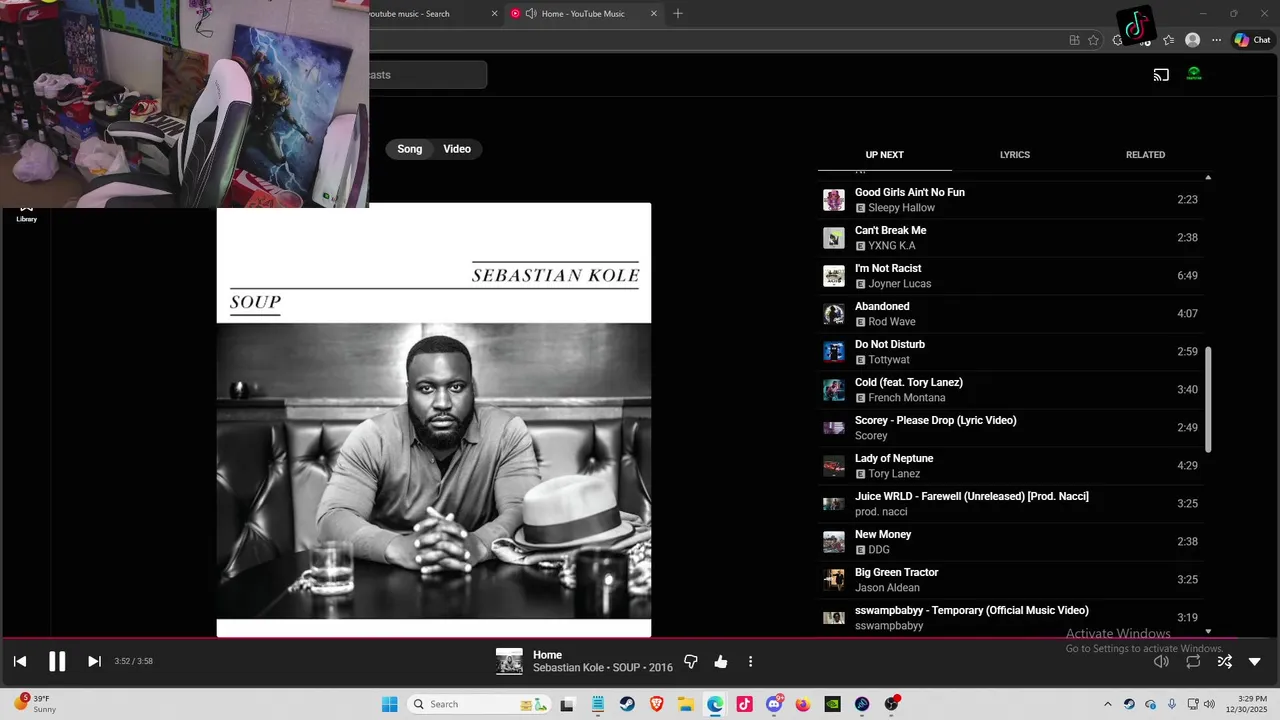
Task: Dislike the song Home
Action: 690,661
